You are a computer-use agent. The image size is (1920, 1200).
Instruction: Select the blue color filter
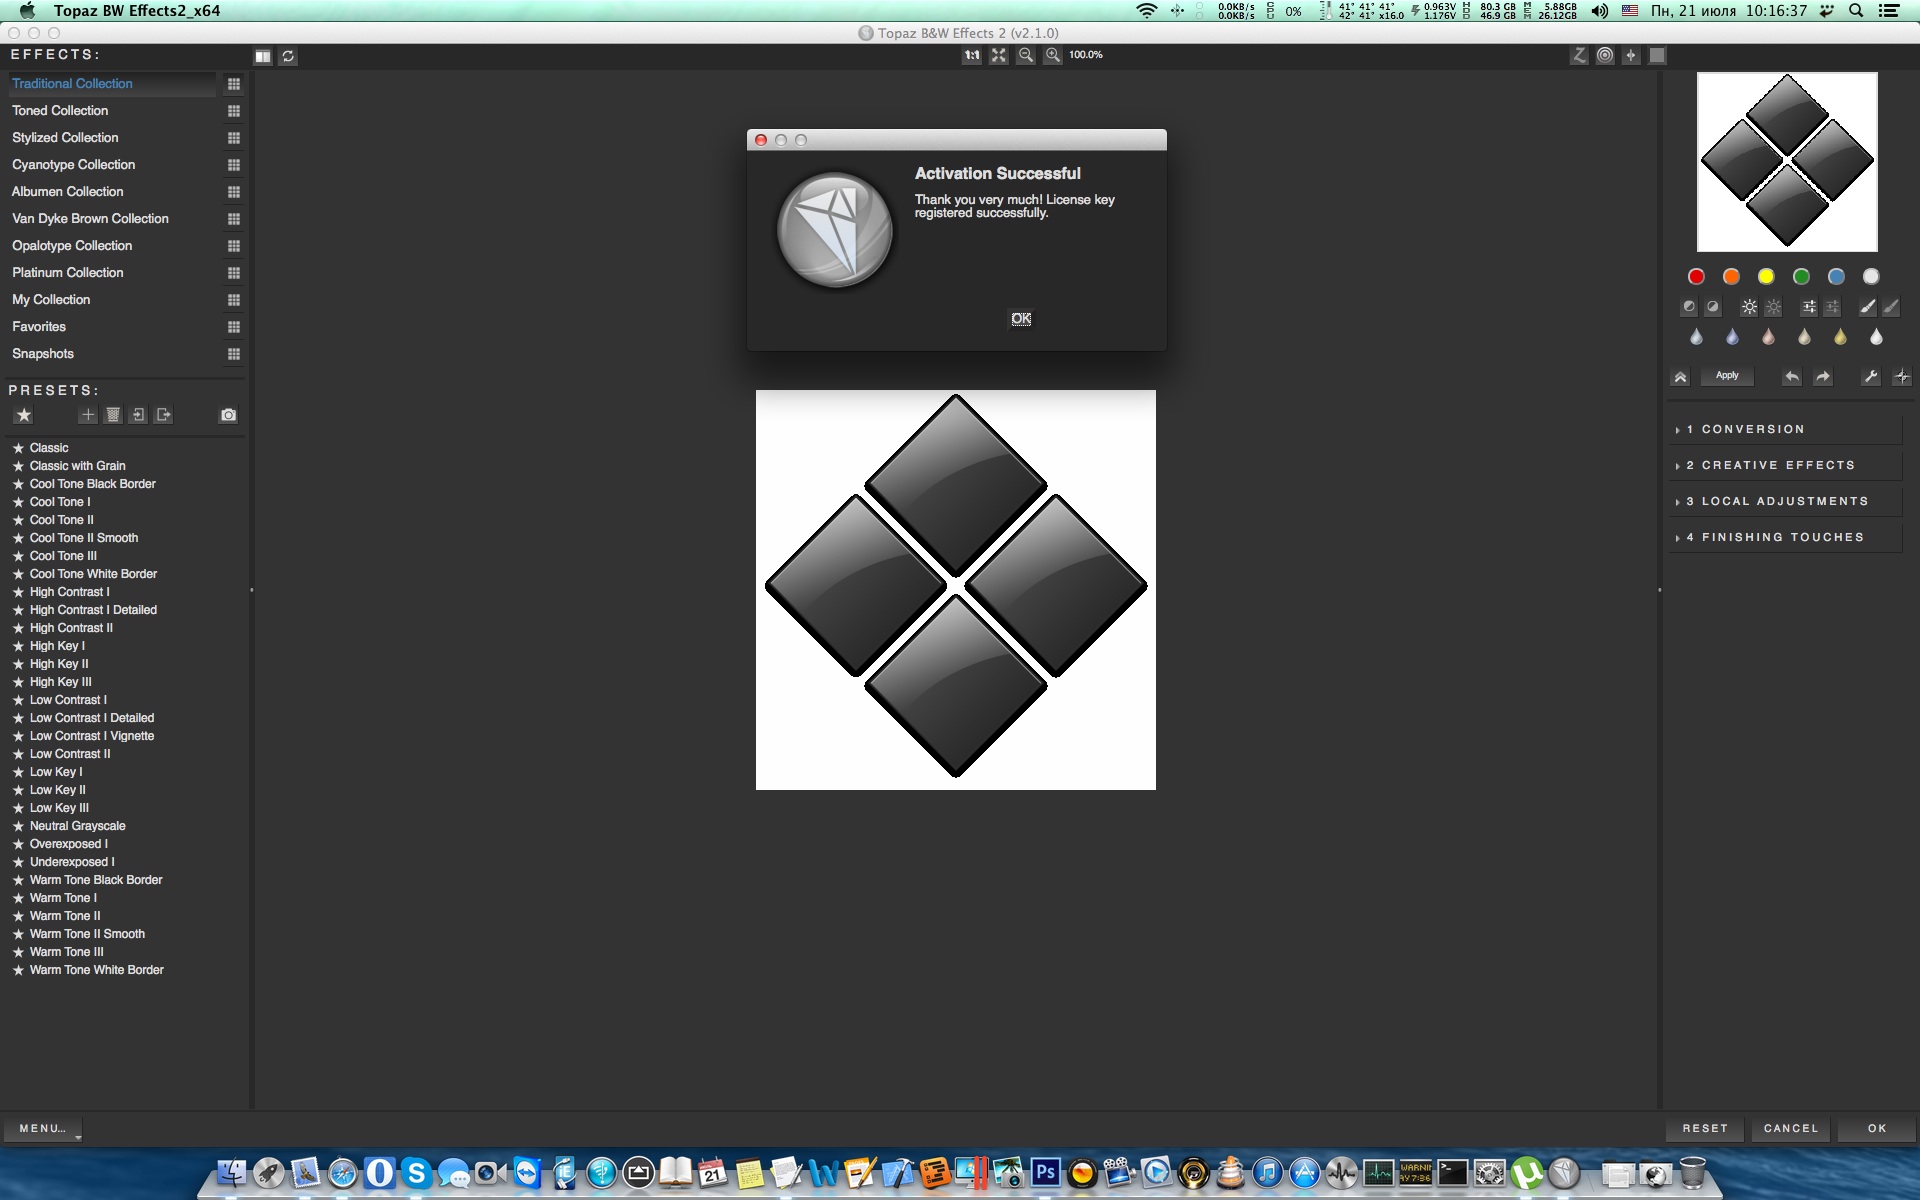point(1836,277)
